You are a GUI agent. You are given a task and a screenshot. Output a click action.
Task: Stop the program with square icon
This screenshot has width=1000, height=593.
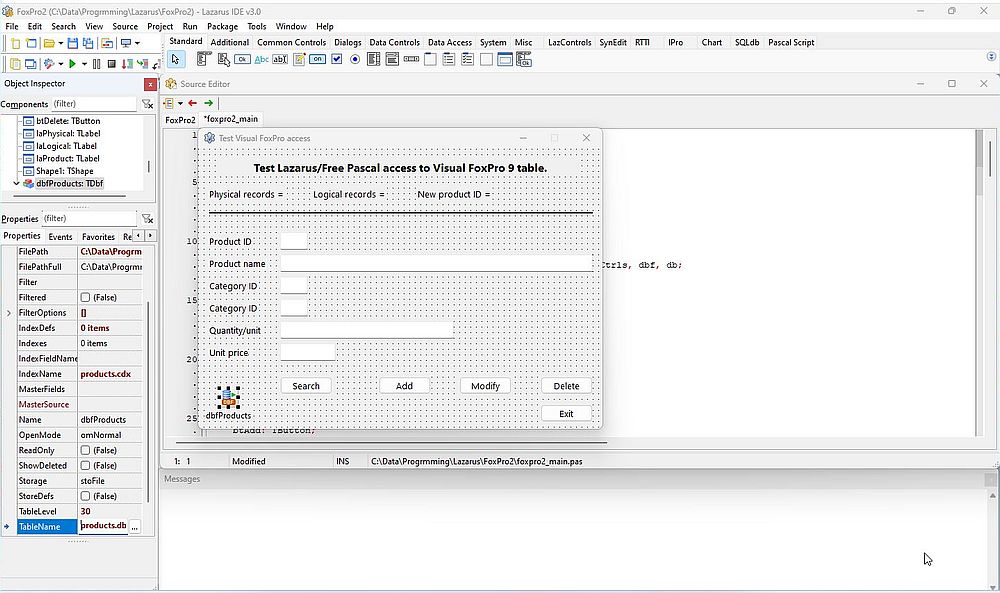(x=112, y=64)
